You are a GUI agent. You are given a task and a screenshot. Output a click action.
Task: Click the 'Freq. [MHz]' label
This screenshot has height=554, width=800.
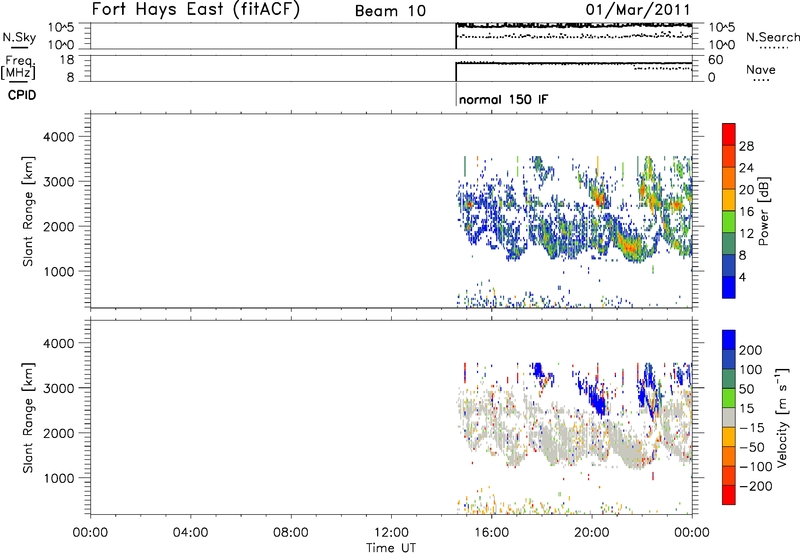18,68
